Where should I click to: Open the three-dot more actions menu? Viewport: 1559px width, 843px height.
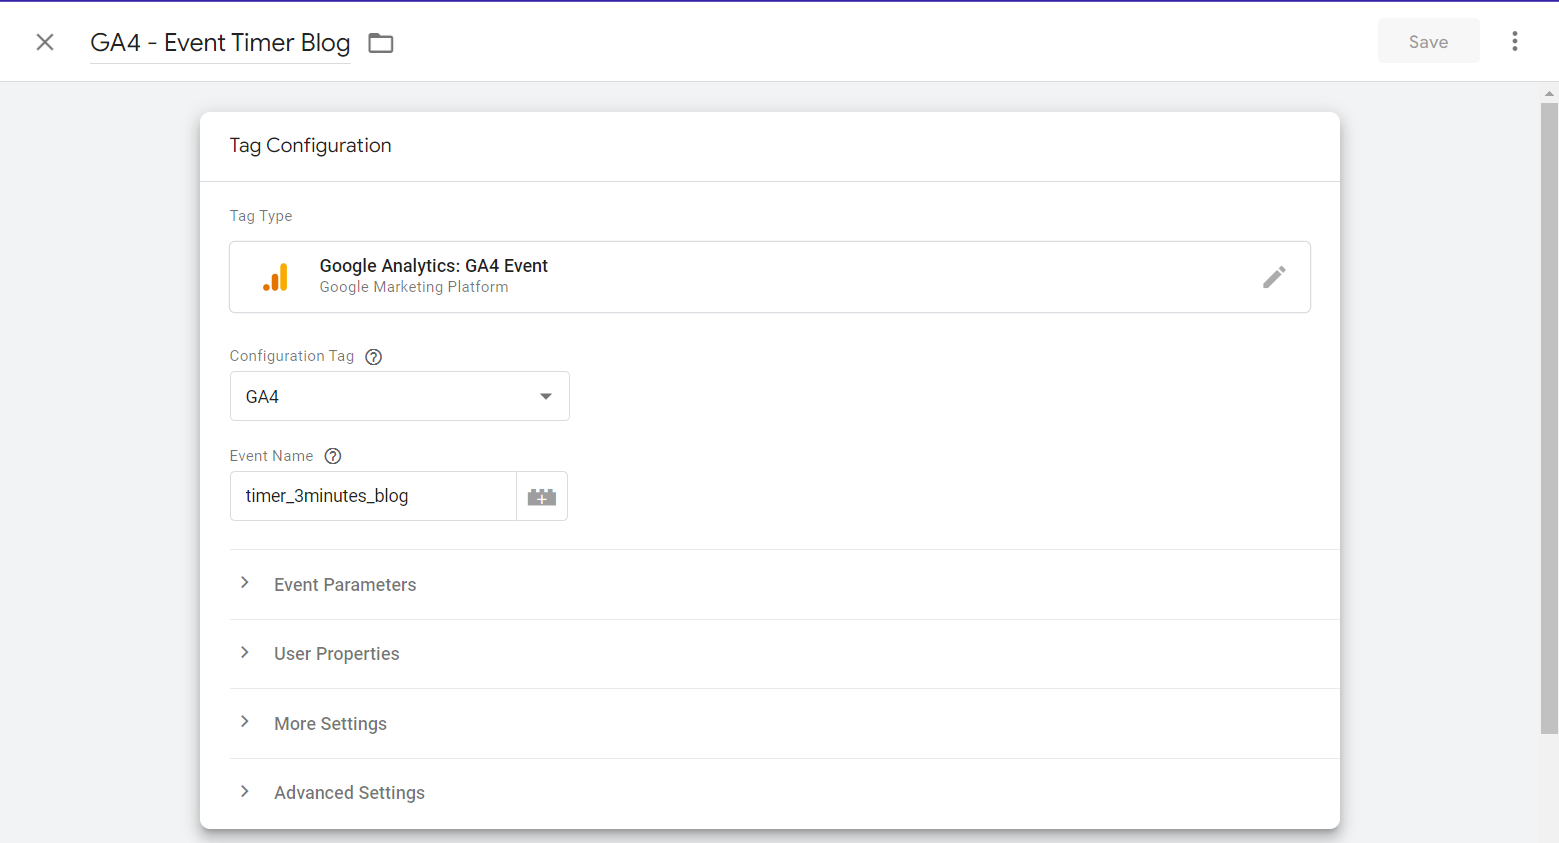click(1514, 41)
